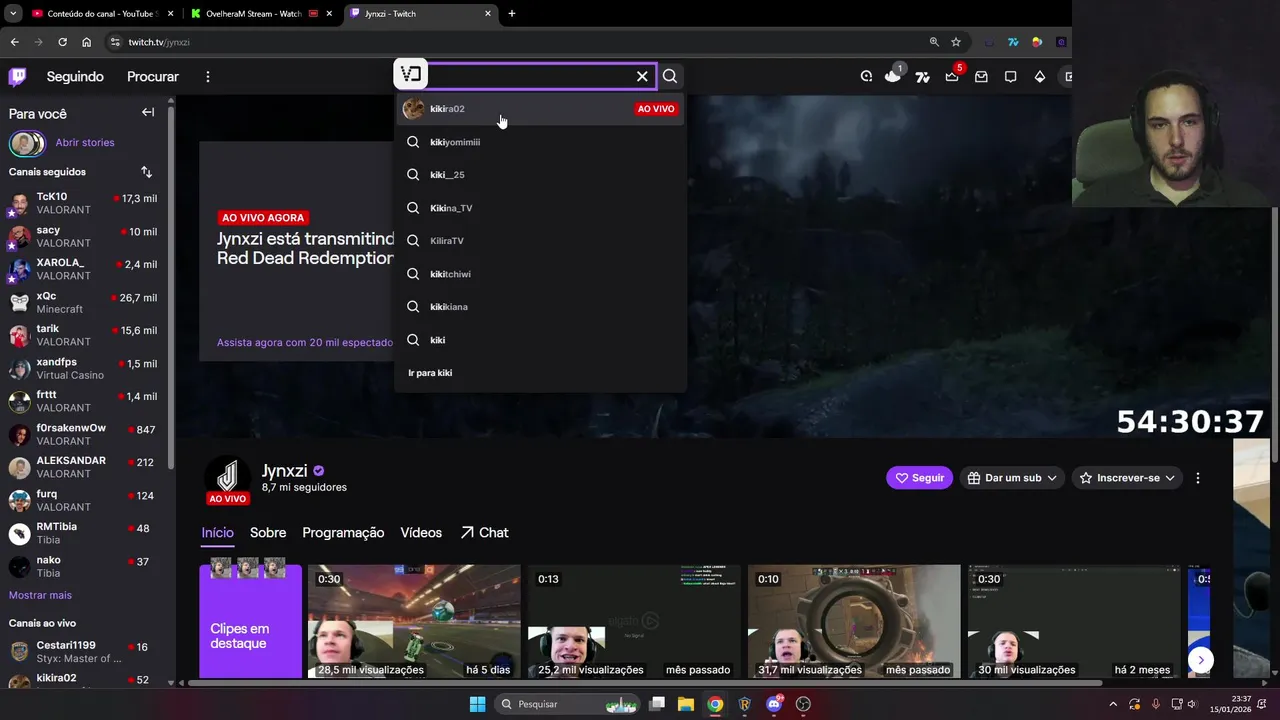Open OBS Studio from the taskbar
This screenshot has width=1280, height=720.
tap(803, 704)
